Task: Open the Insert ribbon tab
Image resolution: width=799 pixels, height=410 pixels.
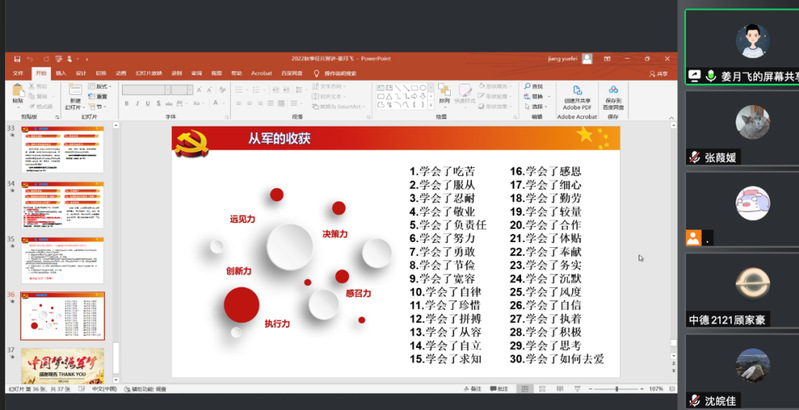Action: tap(61, 73)
